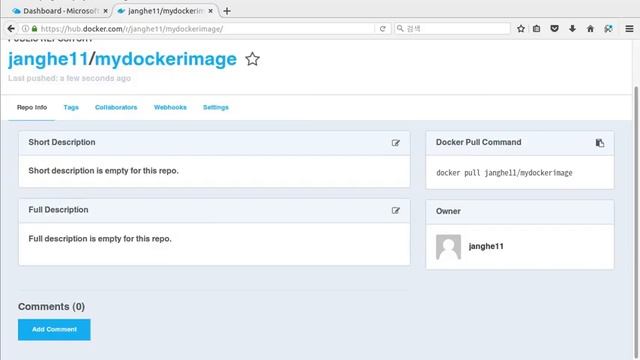Star the janghe11/mydockerimage repository

click(252, 59)
